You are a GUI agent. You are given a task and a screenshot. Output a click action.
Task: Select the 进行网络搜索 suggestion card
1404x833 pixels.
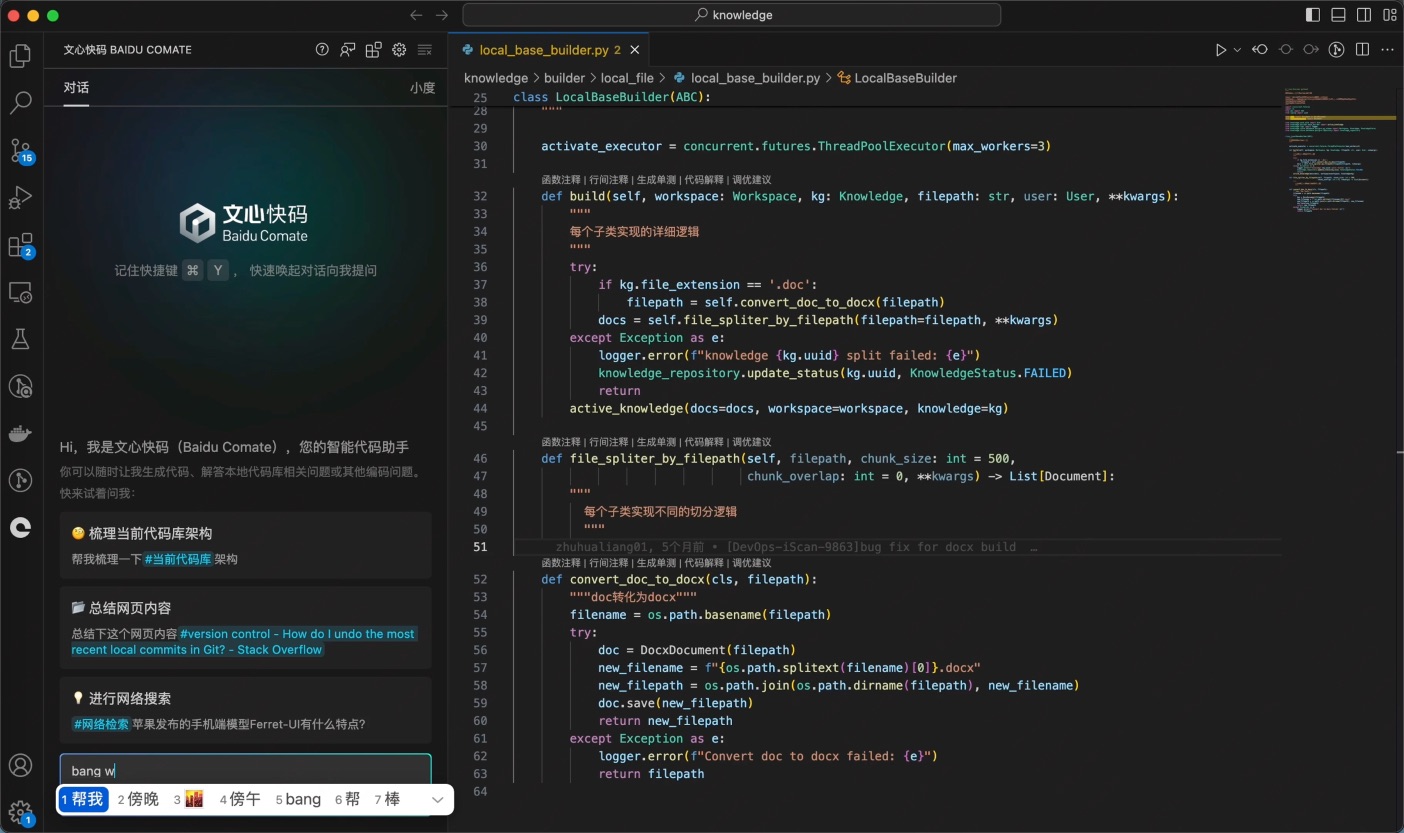245,710
